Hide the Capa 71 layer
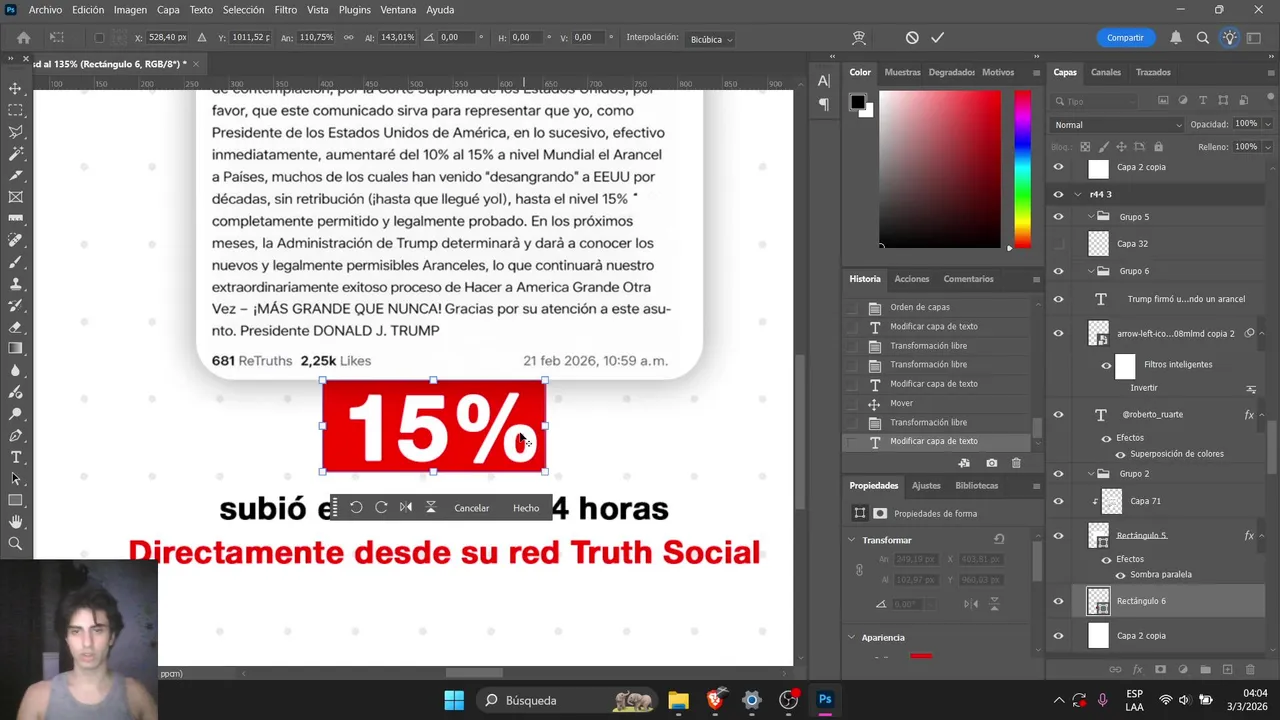The height and width of the screenshot is (720, 1280). click(x=1059, y=501)
